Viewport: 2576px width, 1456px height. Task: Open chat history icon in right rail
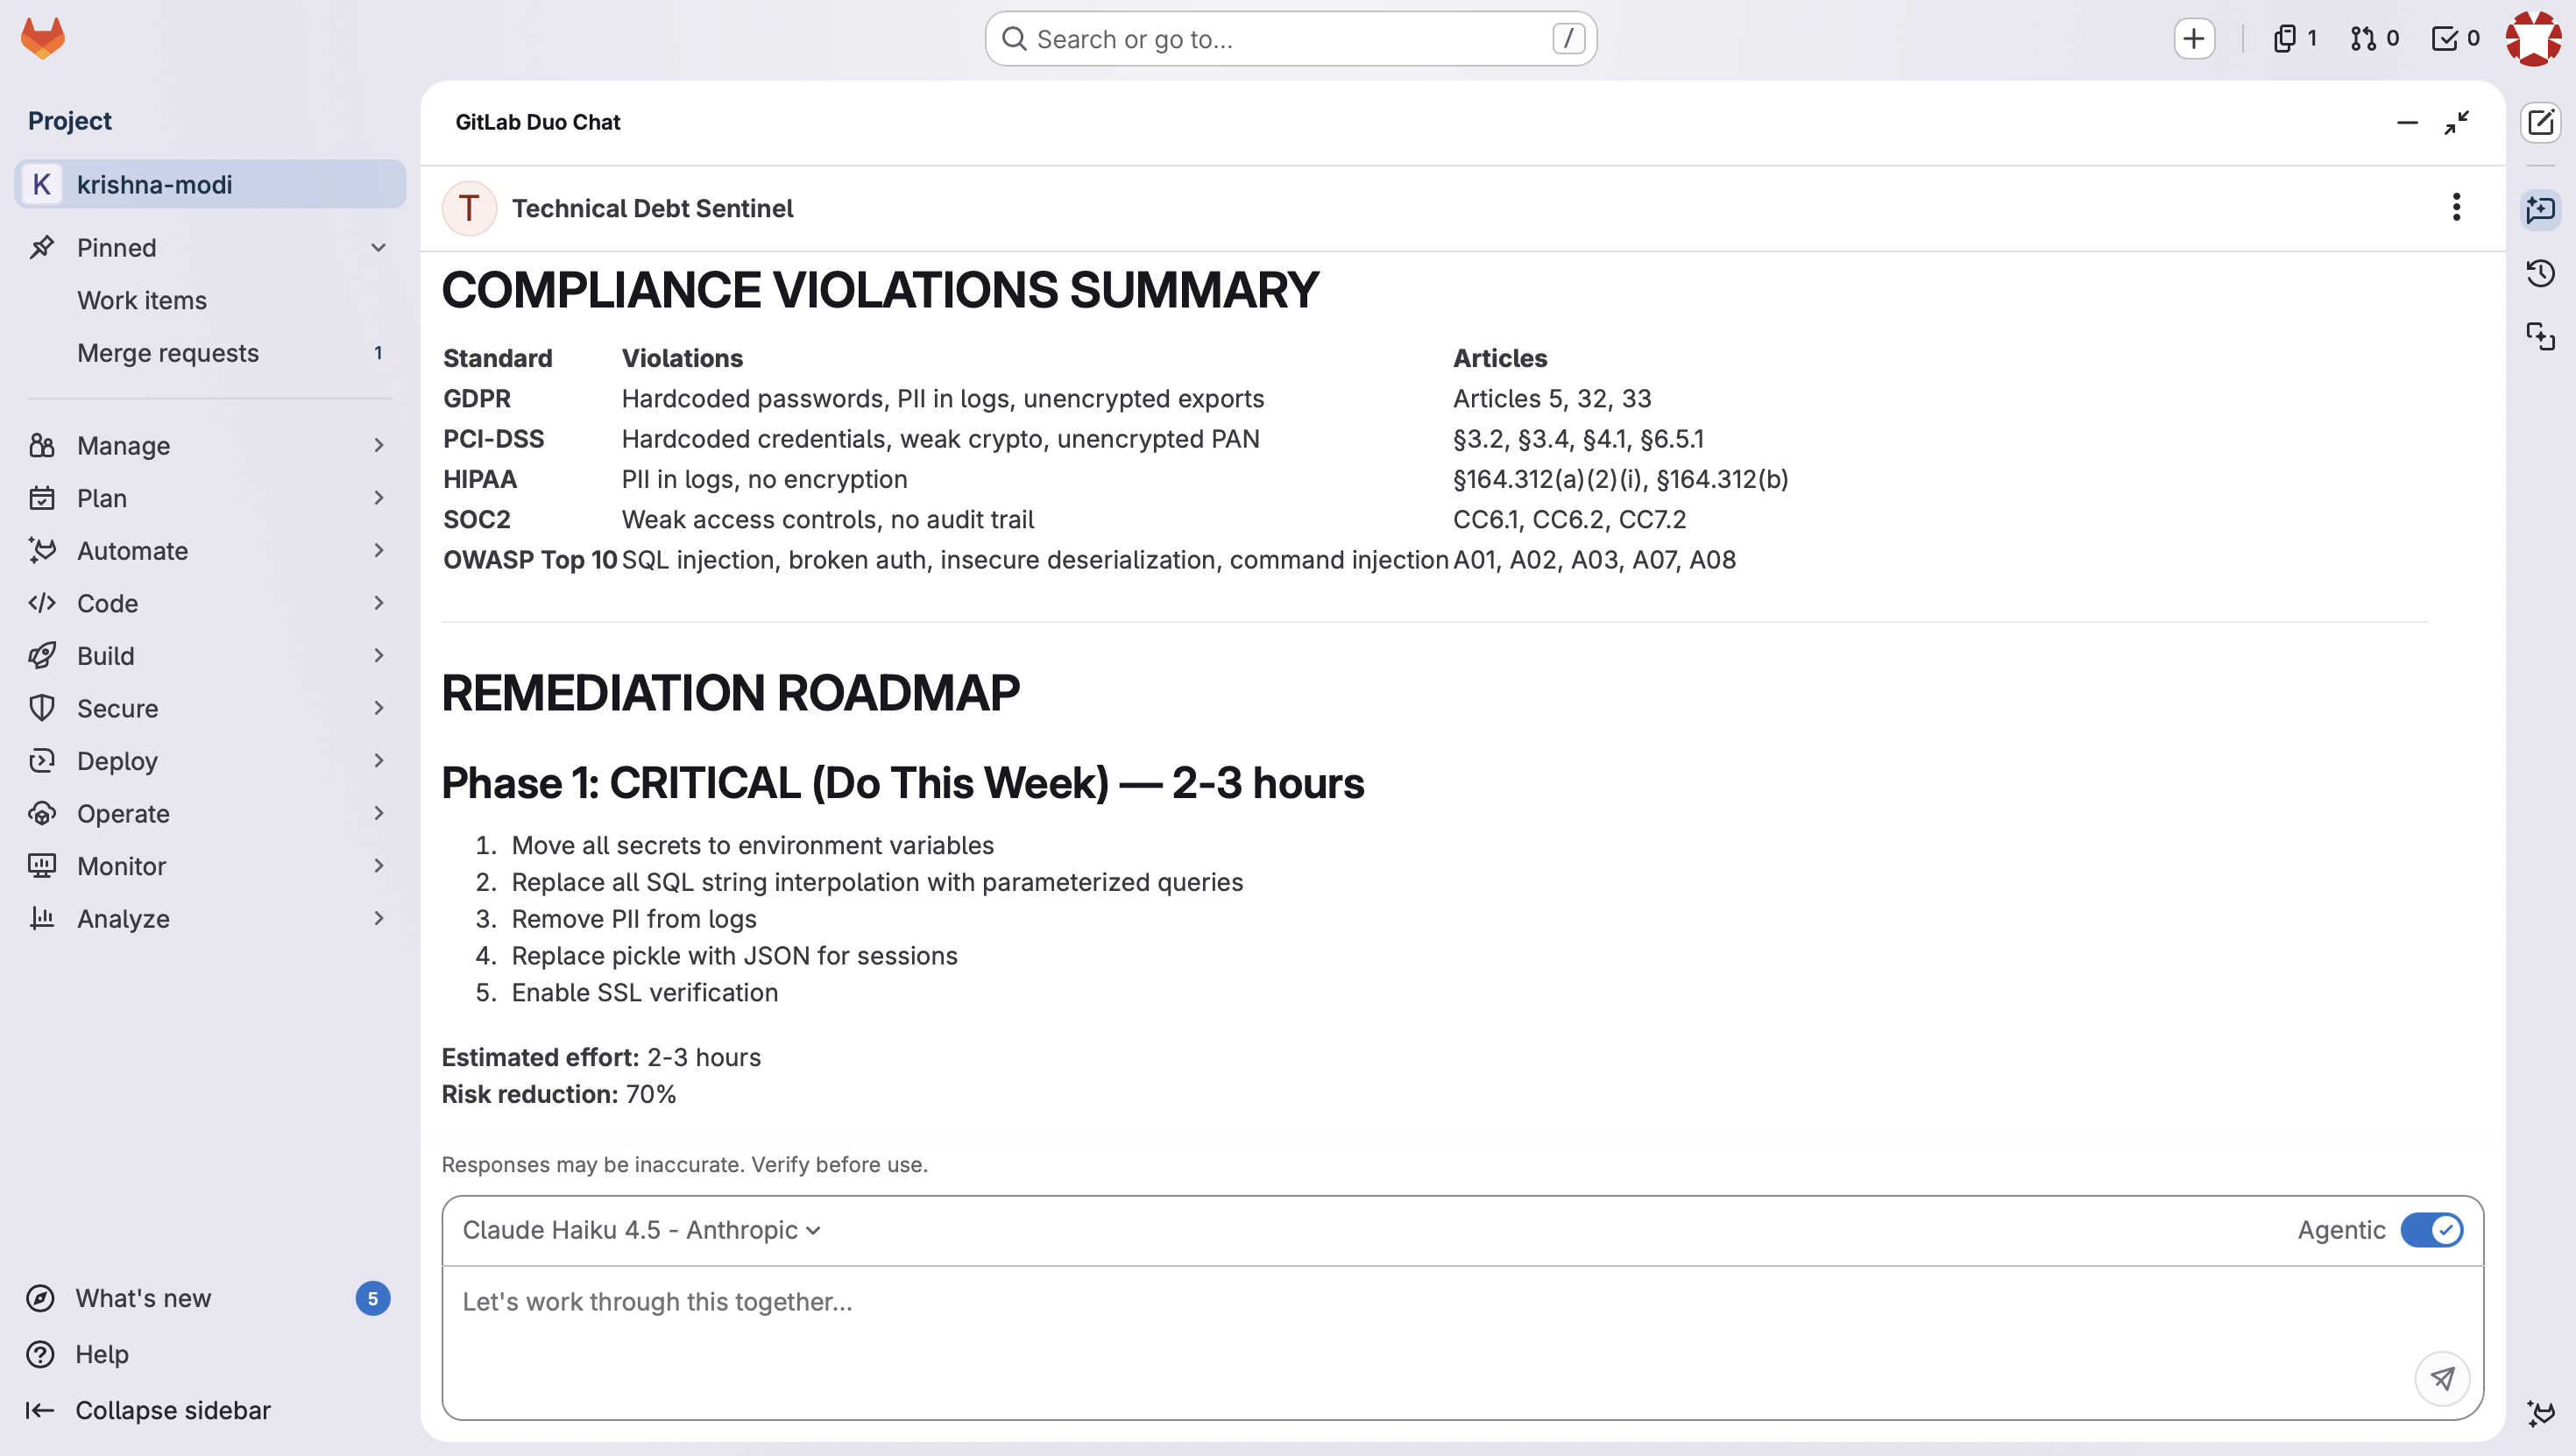pos(2540,273)
